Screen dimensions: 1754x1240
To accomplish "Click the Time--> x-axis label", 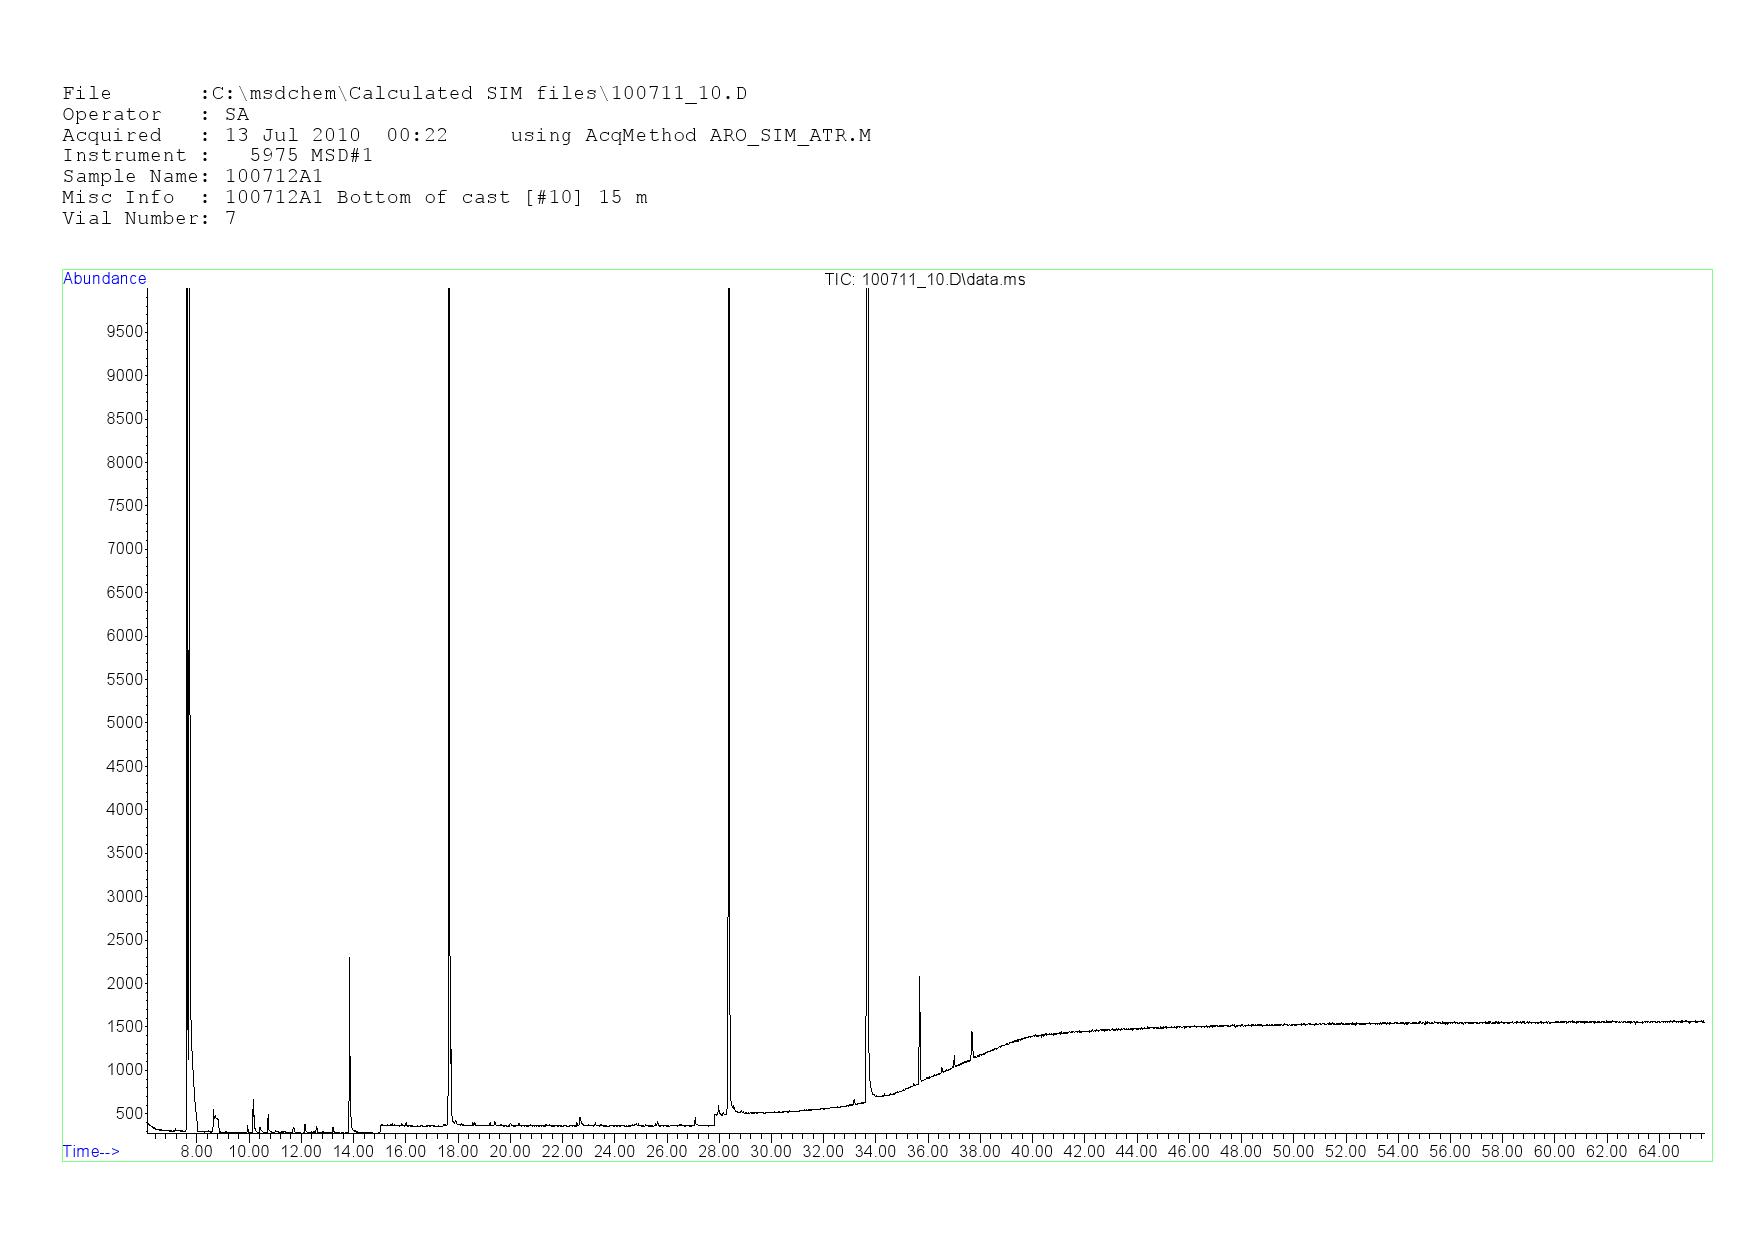I will (91, 1152).
